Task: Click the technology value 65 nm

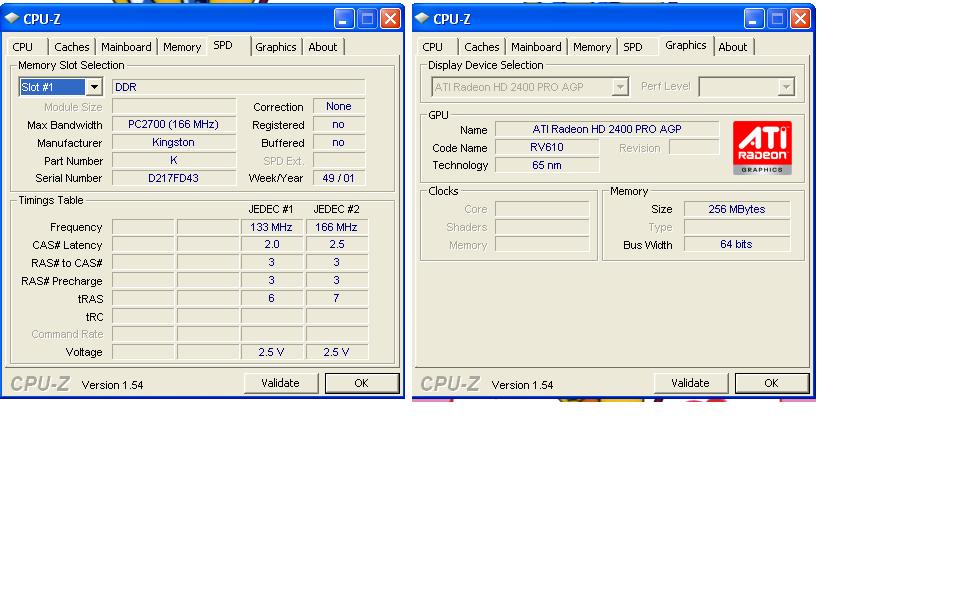Action: [547, 165]
